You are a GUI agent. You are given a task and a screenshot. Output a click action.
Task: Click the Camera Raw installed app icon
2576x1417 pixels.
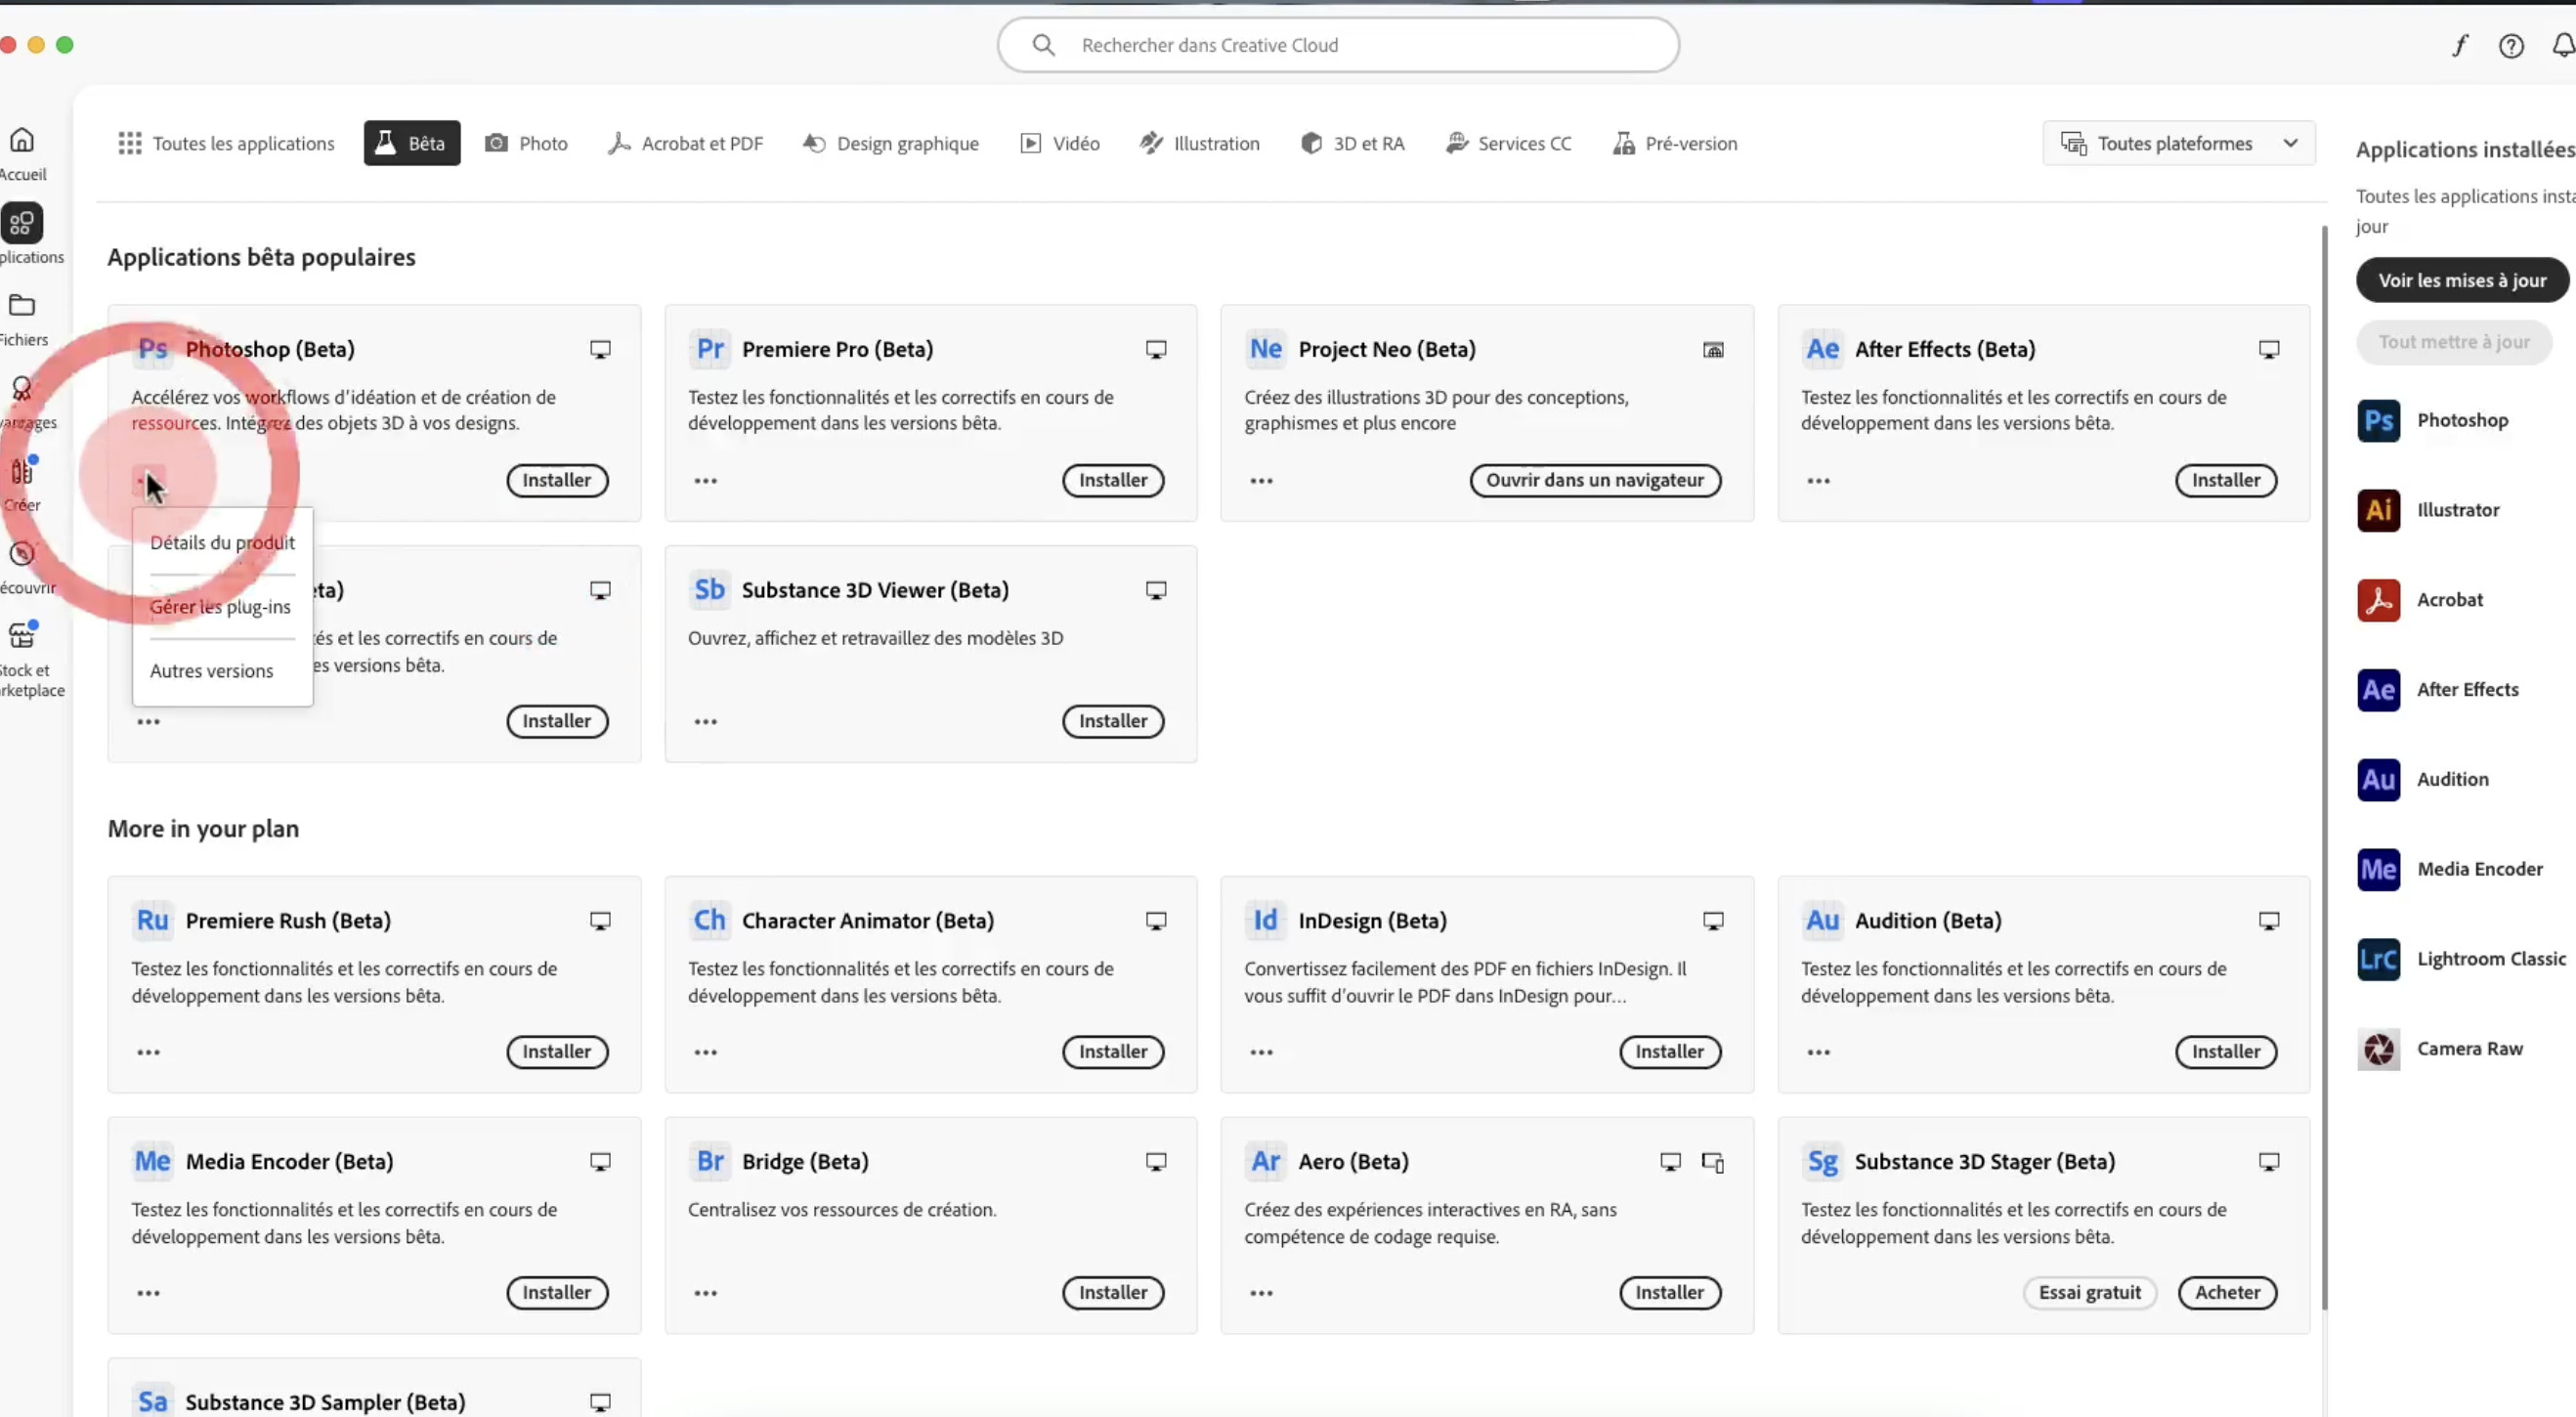coord(2378,1049)
